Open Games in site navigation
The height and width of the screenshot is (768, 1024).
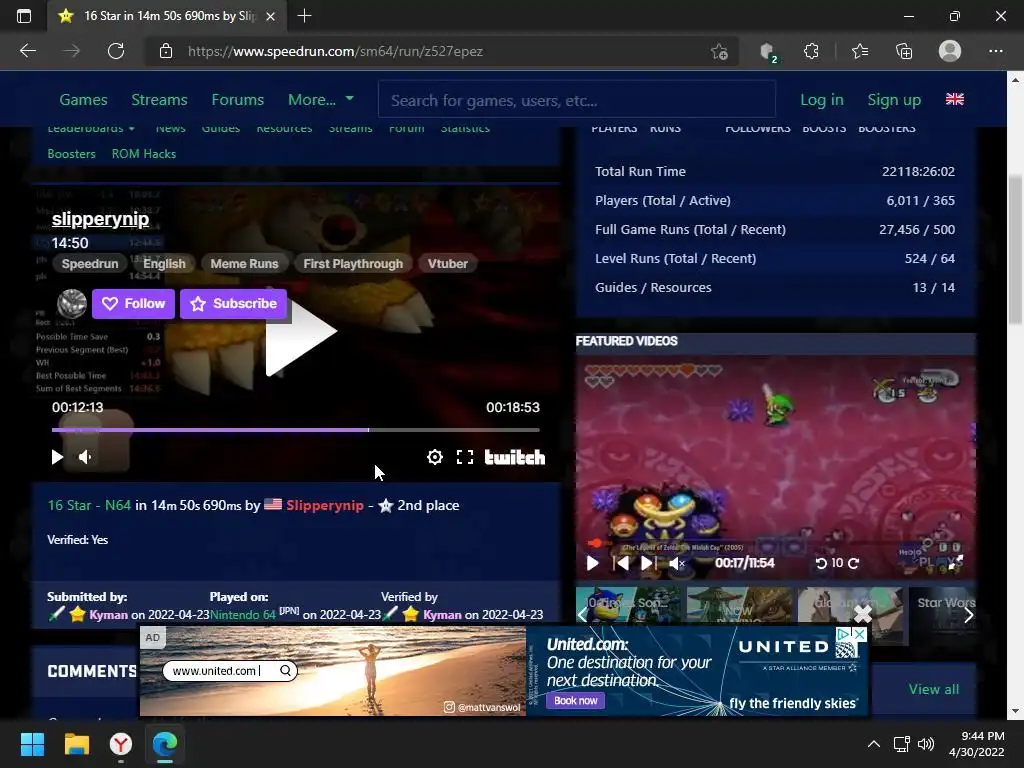click(x=84, y=100)
